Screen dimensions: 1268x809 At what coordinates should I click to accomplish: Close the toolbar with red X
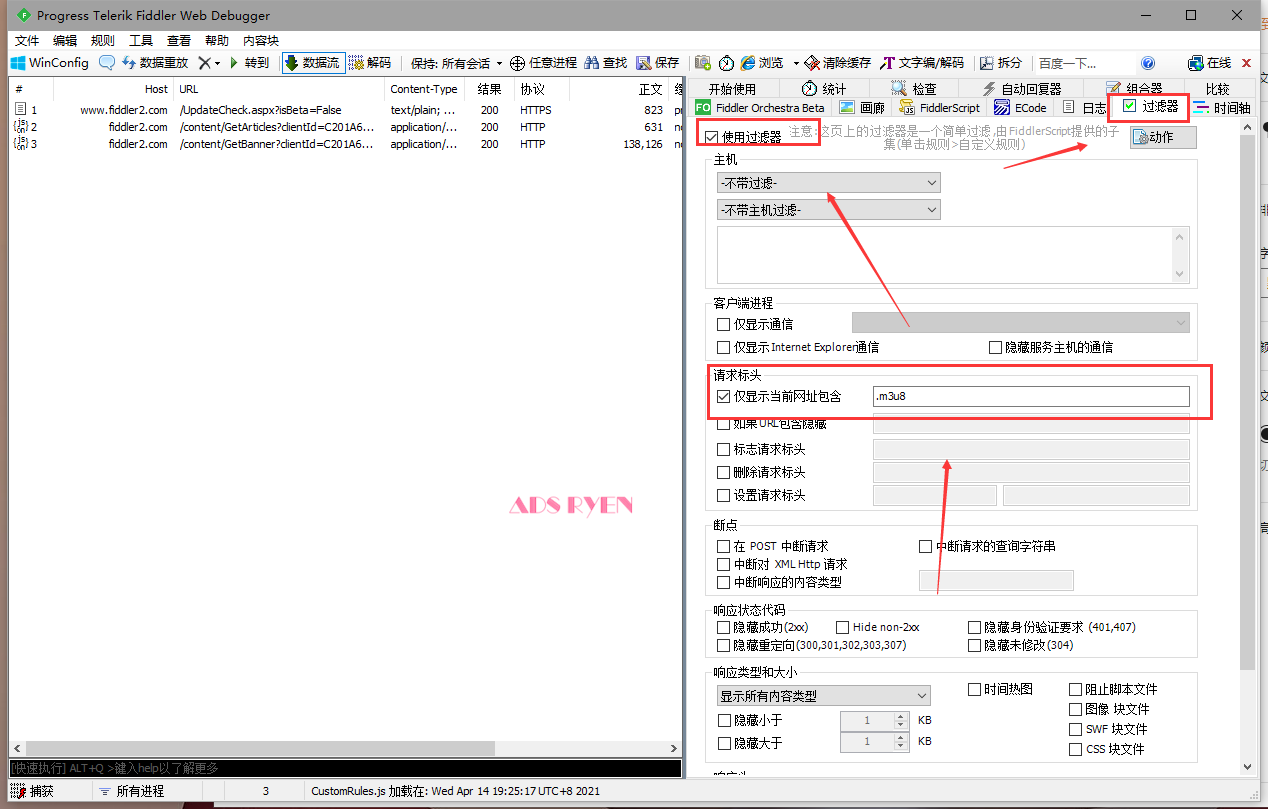1246,62
